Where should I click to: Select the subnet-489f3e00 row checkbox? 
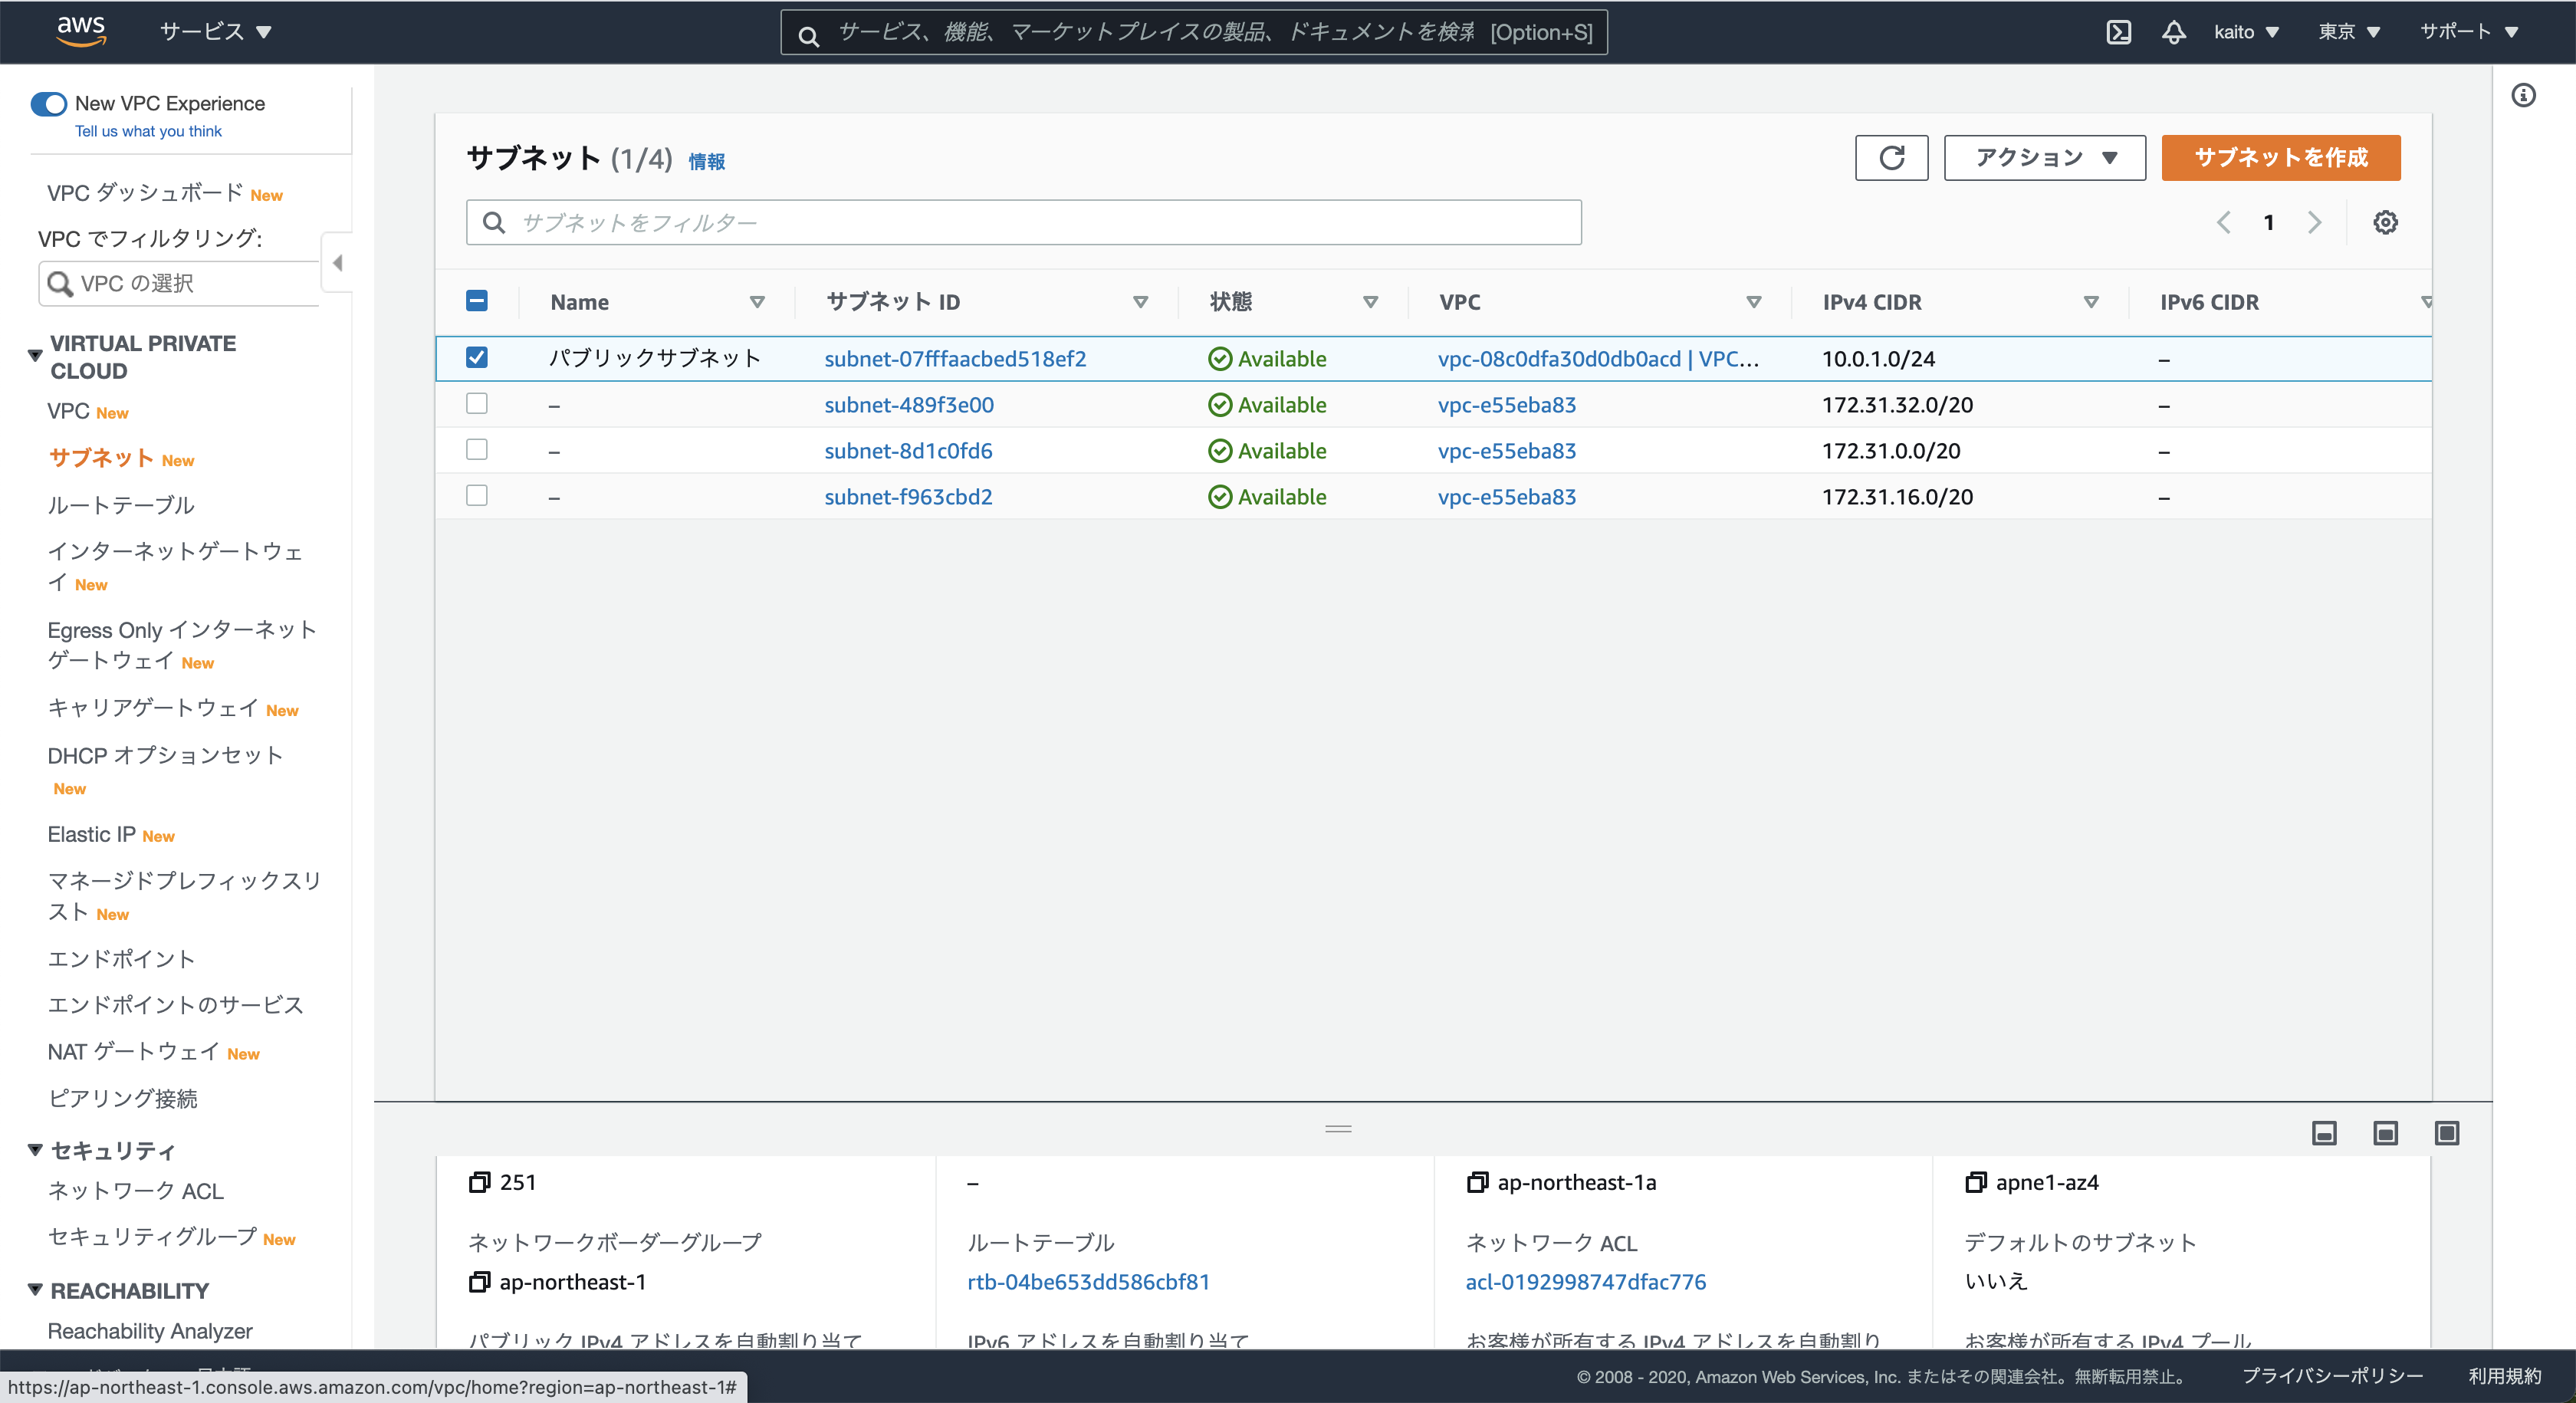coord(477,404)
